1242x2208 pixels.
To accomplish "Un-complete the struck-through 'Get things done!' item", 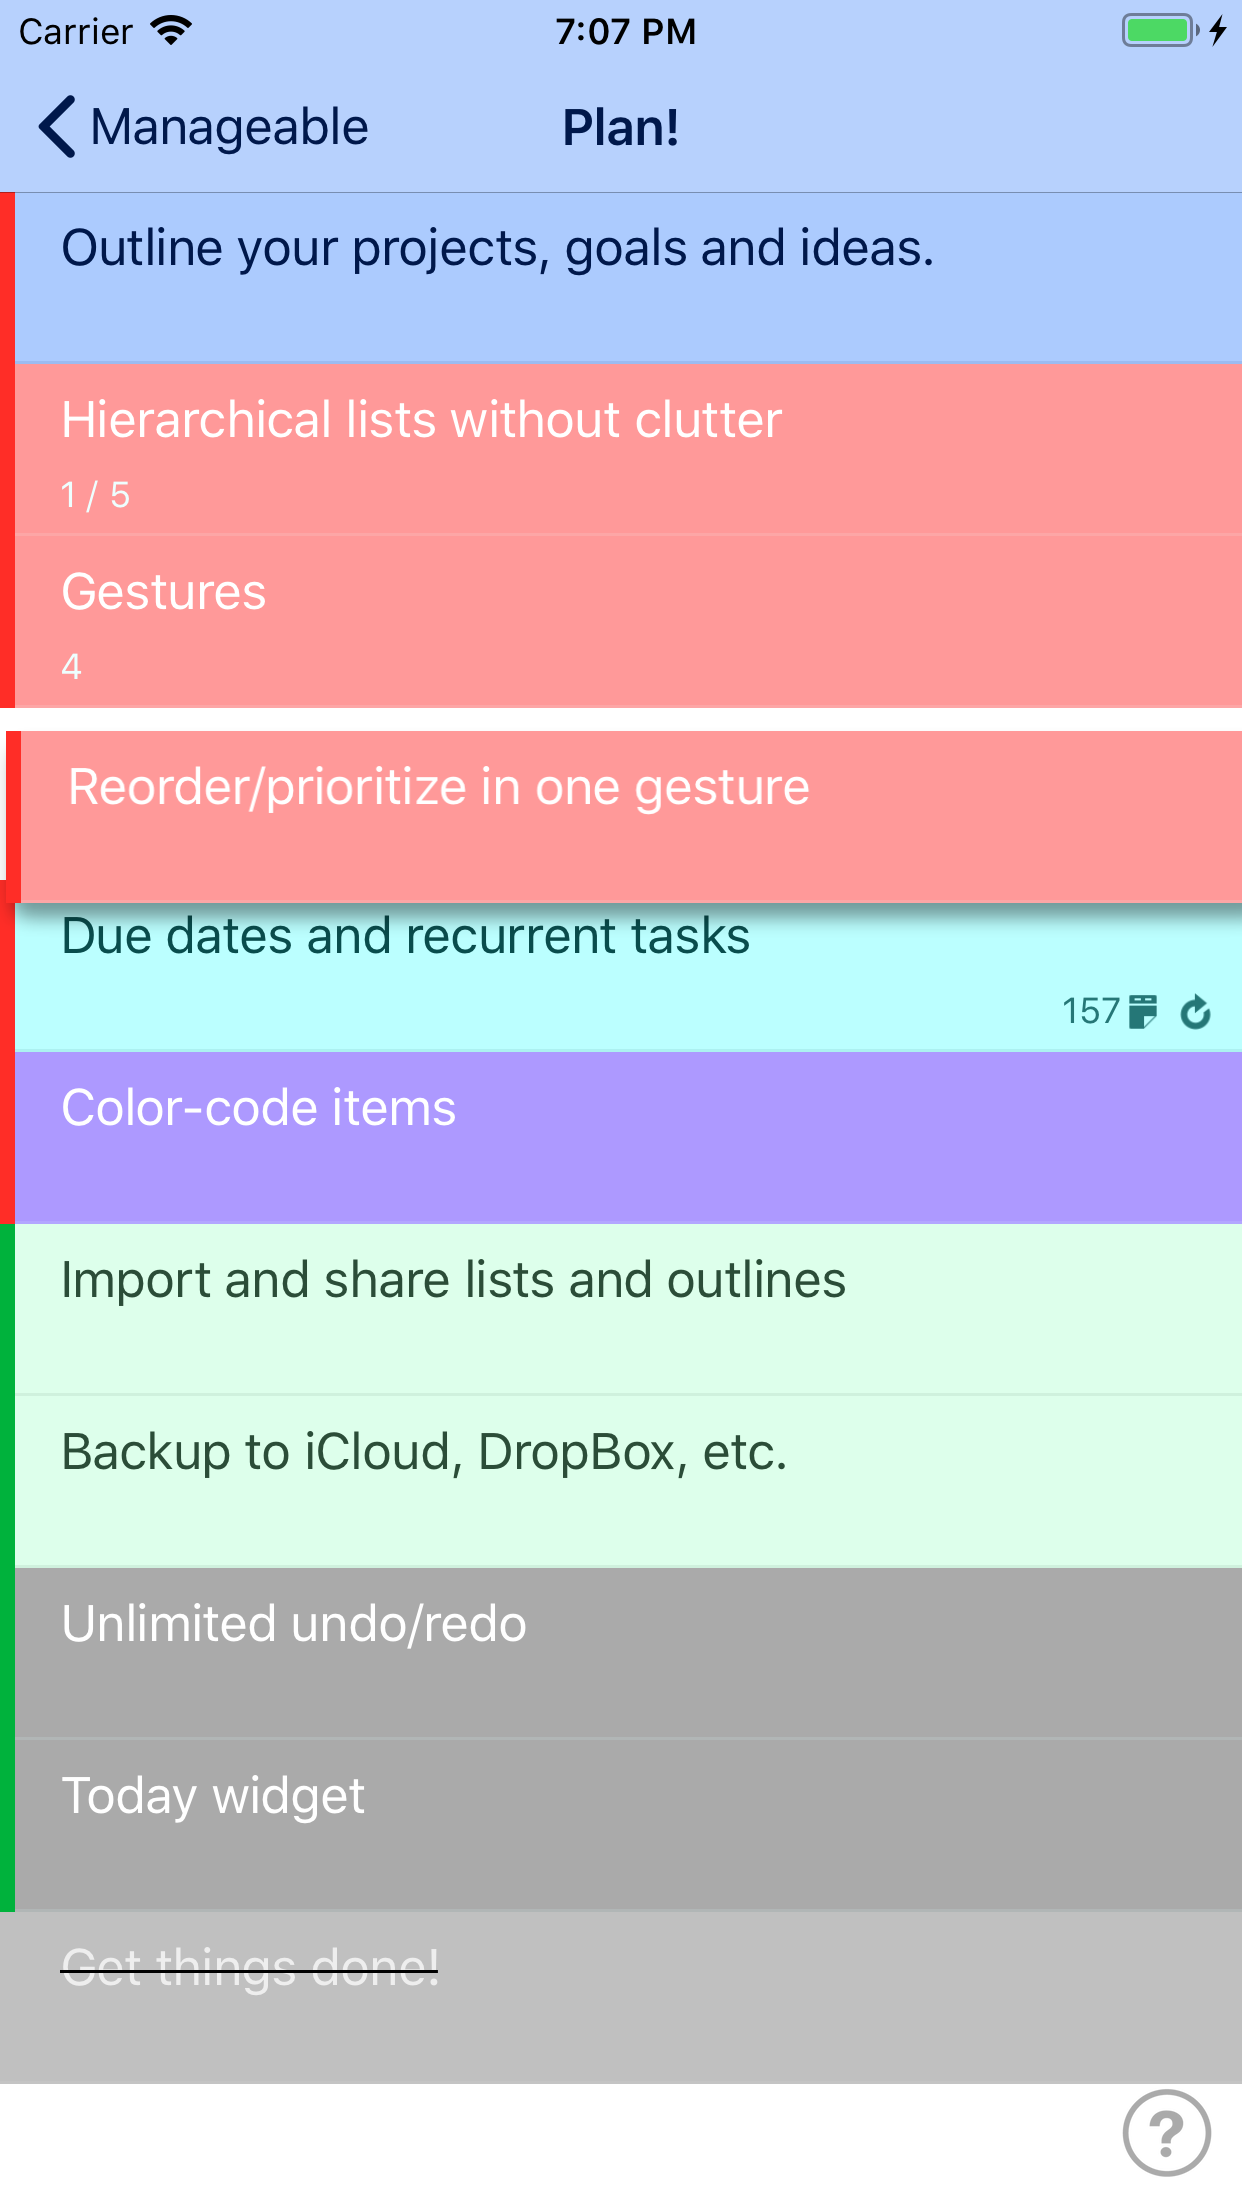I will point(250,1963).
